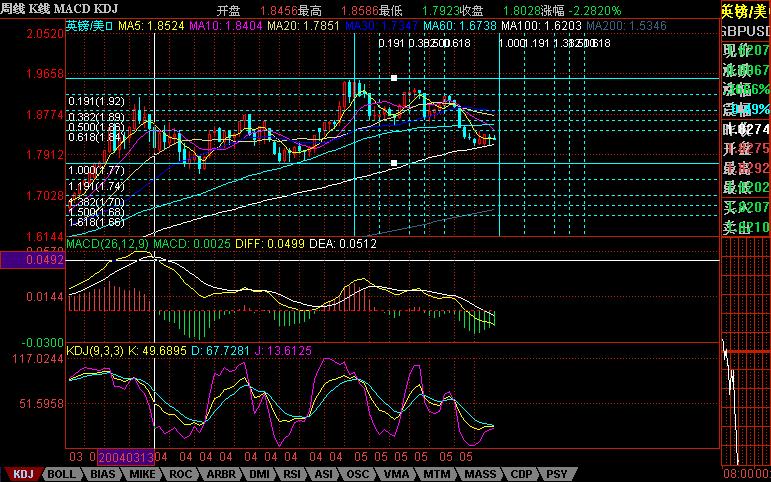
Task: Click the 0.382(1.89) Fibonacci level label
Action: point(96,117)
